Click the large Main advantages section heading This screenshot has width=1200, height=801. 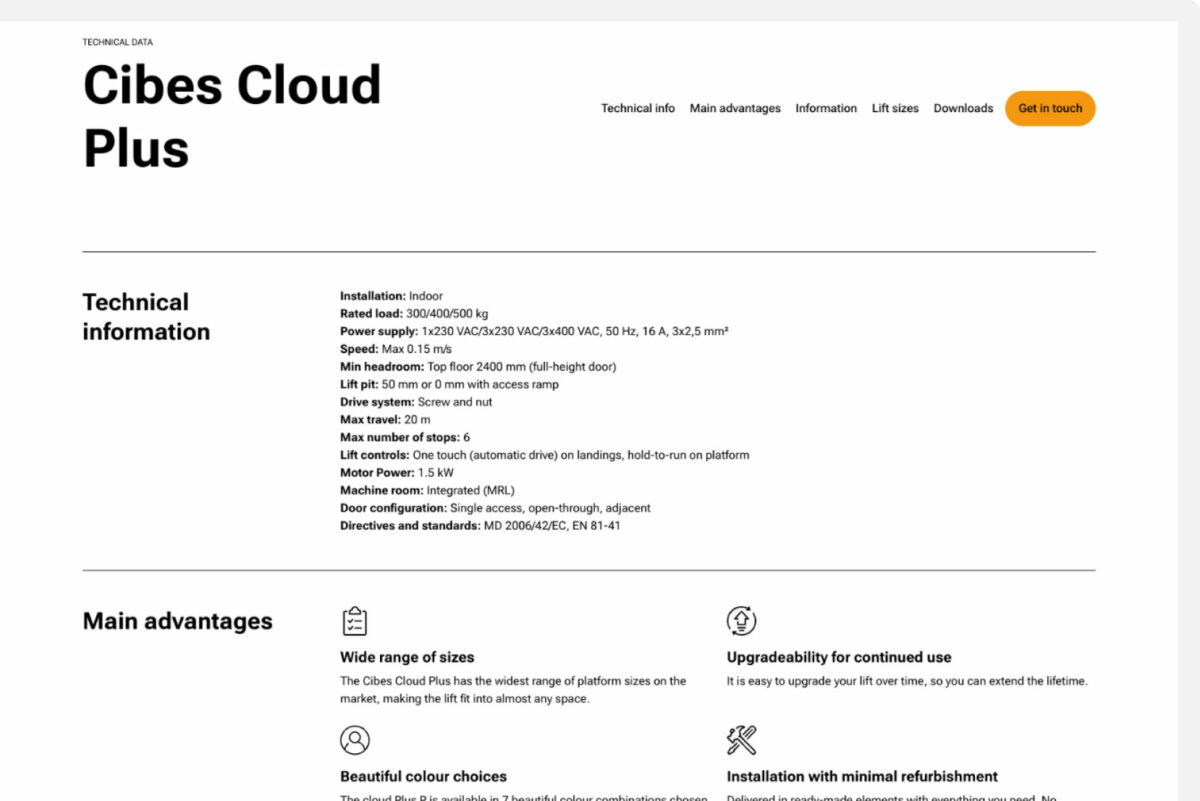[177, 621]
